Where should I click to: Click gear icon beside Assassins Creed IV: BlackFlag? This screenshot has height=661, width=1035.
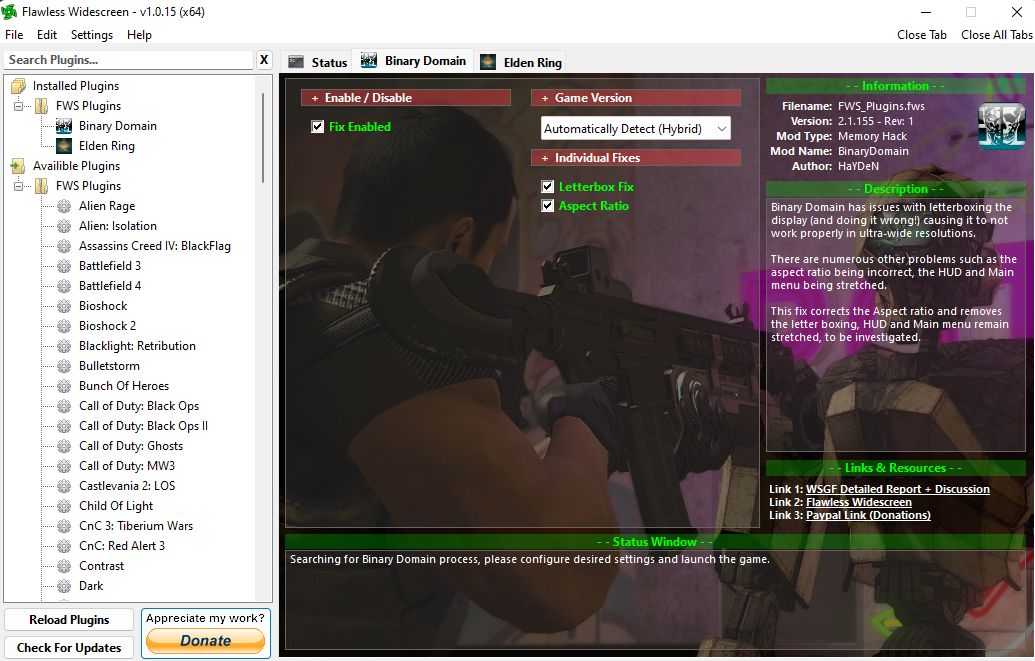(x=64, y=246)
